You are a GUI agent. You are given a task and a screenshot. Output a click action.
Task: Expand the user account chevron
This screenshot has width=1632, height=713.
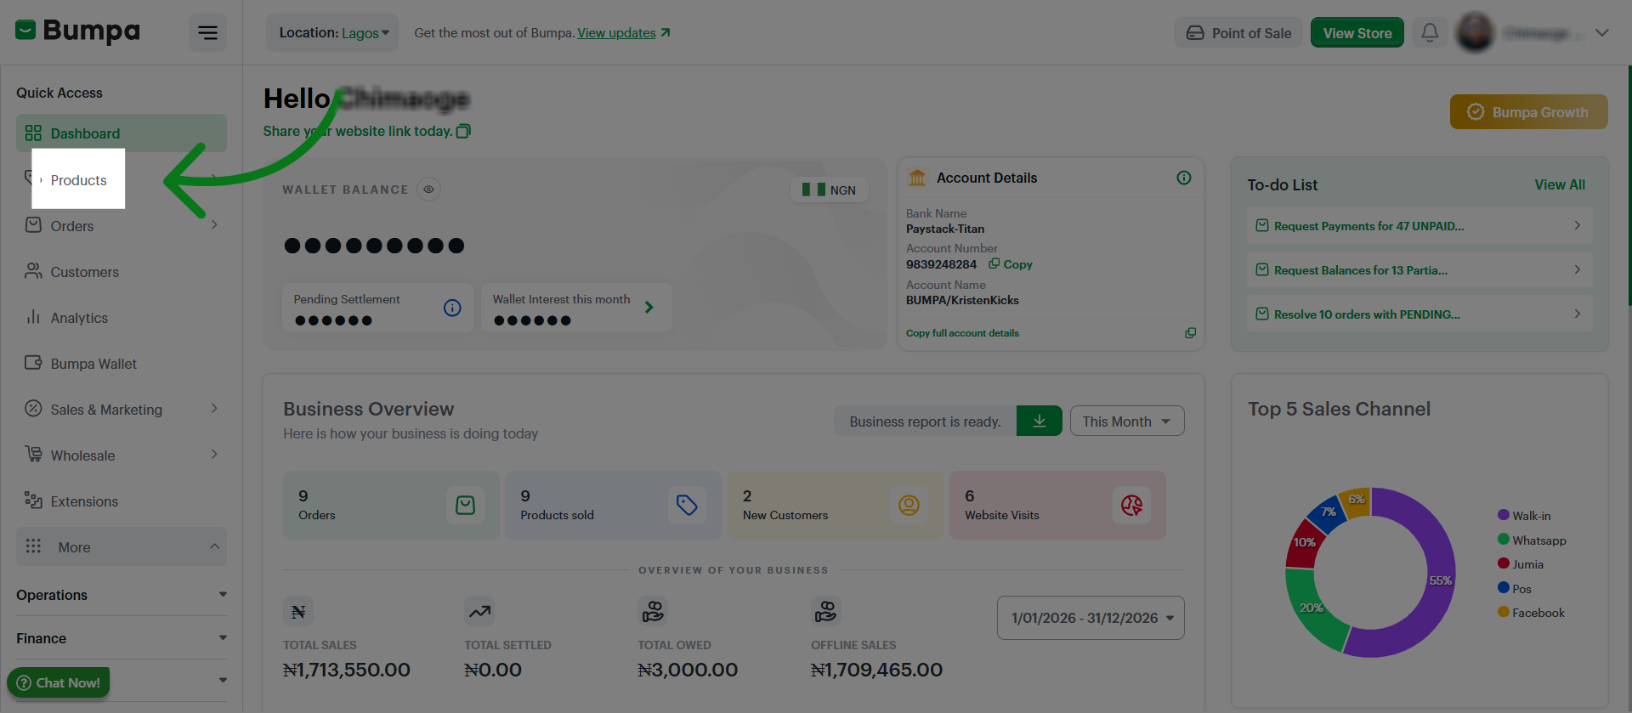[x=1602, y=33]
